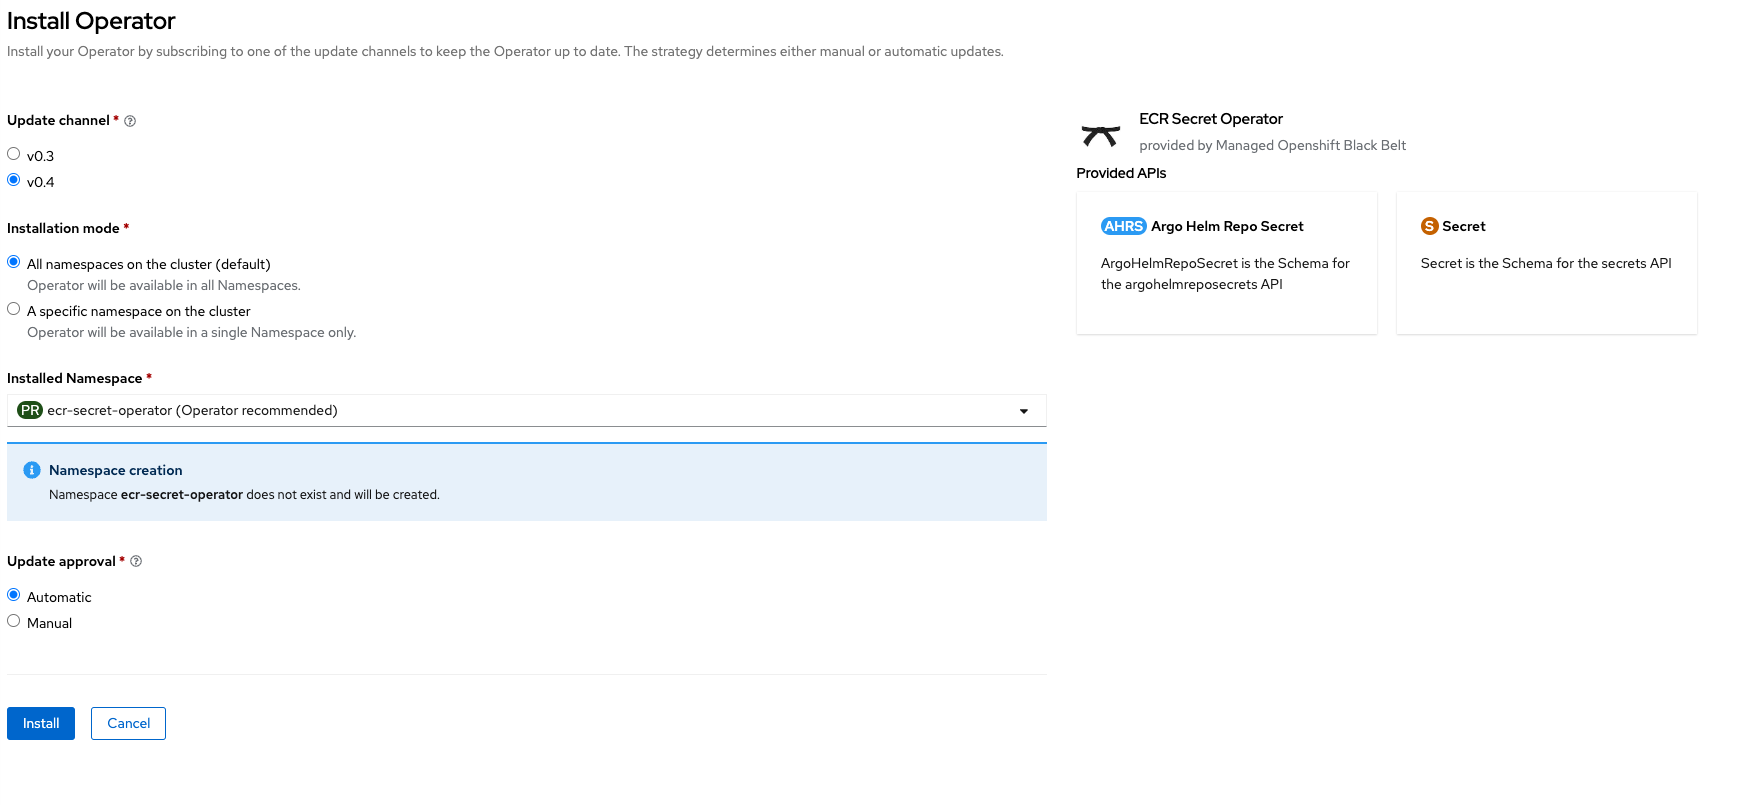Click the orange Secret S badge
The height and width of the screenshot is (805, 1746).
pos(1429,227)
